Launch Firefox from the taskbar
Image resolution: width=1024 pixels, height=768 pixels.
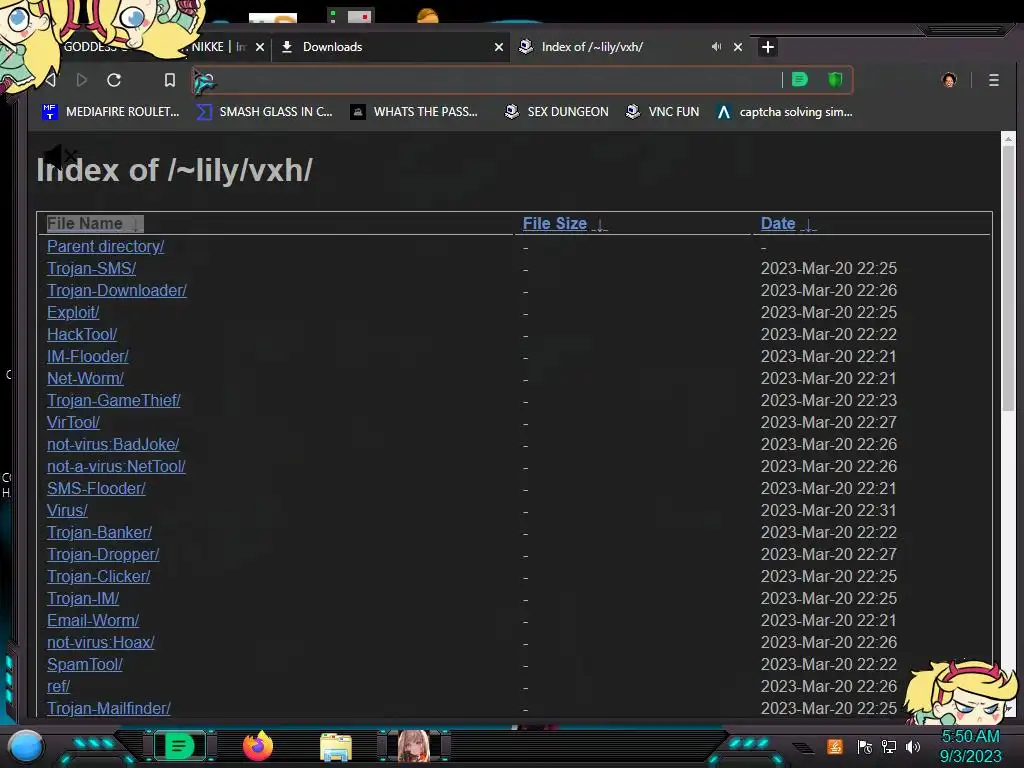pyautogui.click(x=258, y=746)
